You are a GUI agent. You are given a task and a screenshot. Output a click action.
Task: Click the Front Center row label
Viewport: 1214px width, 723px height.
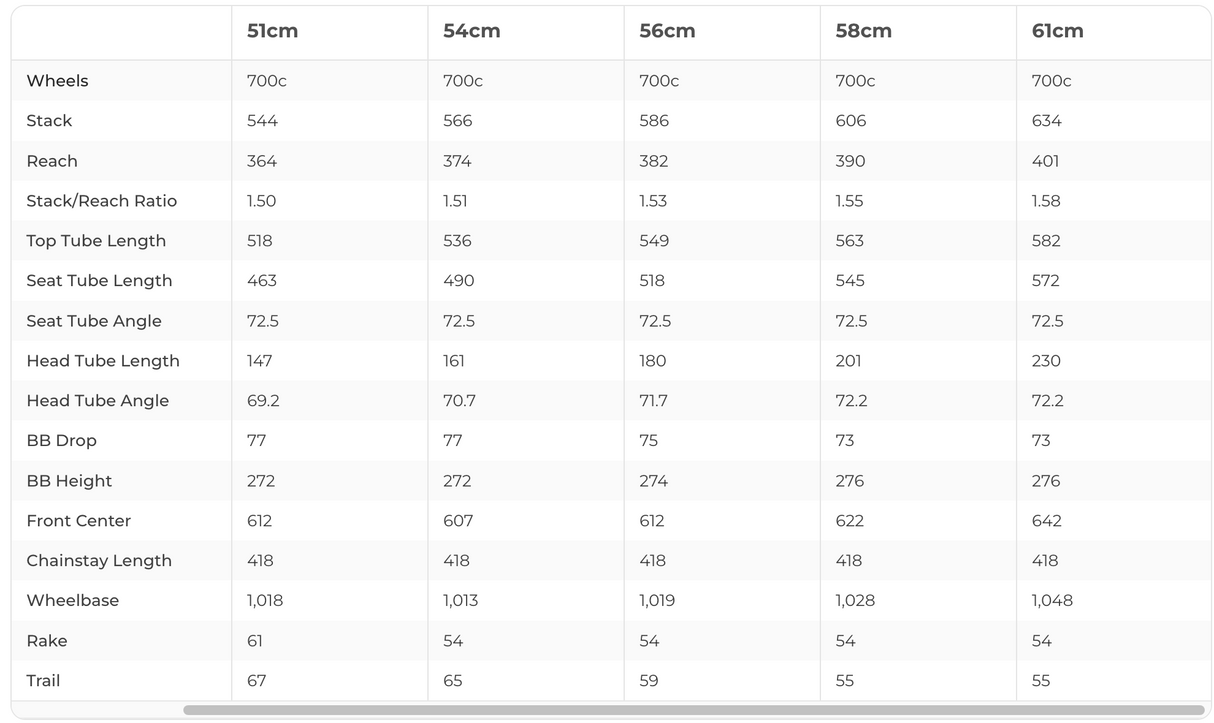click(78, 521)
